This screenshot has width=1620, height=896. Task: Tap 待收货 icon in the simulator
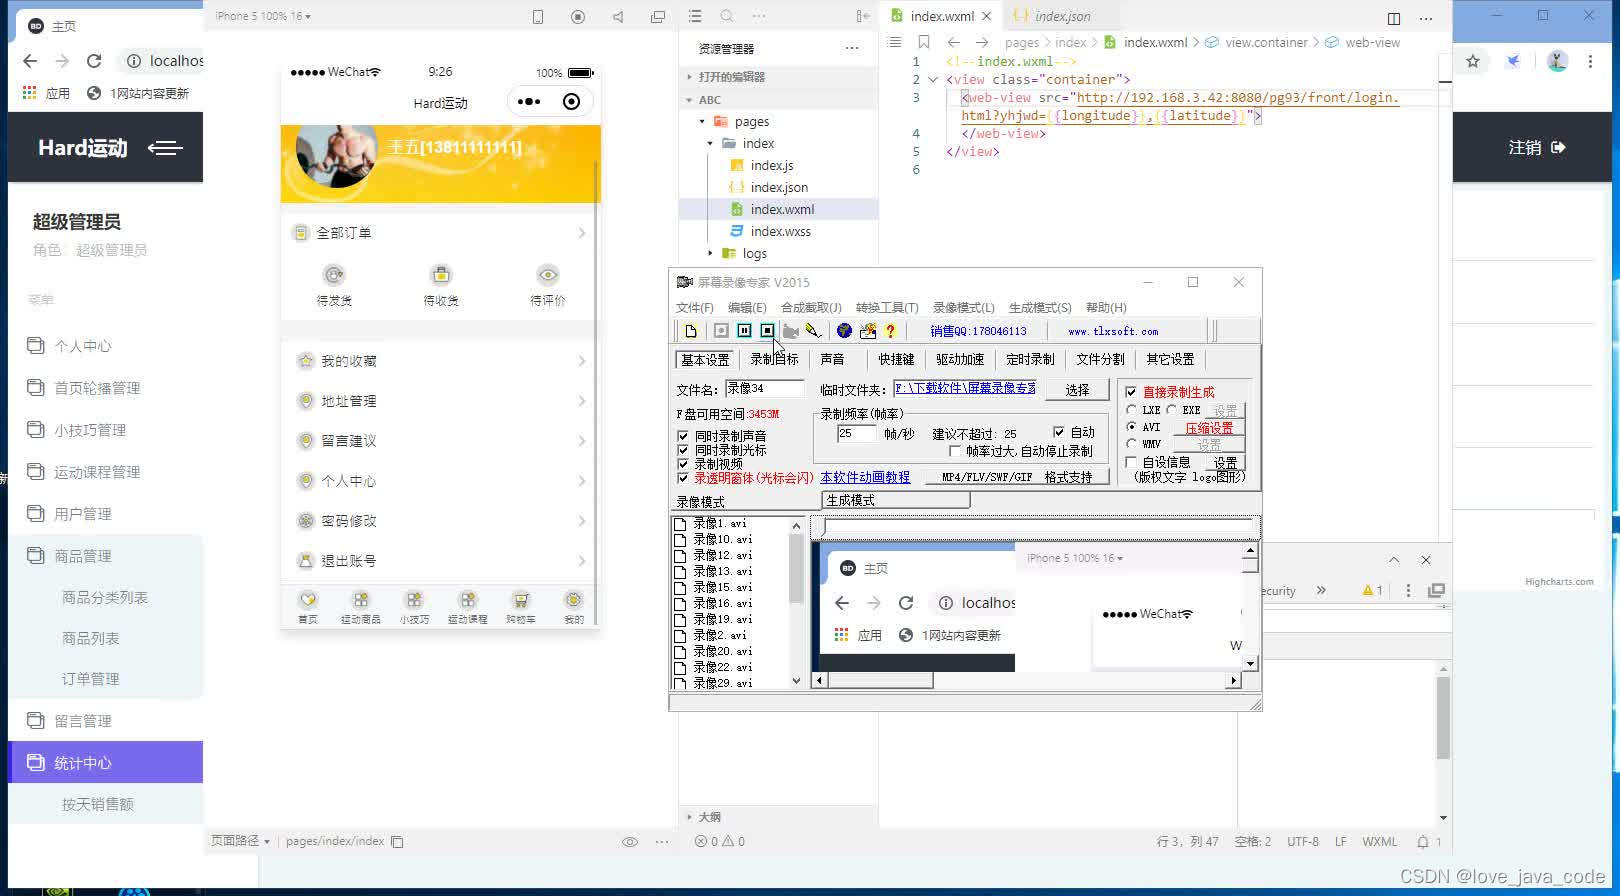pos(441,275)
